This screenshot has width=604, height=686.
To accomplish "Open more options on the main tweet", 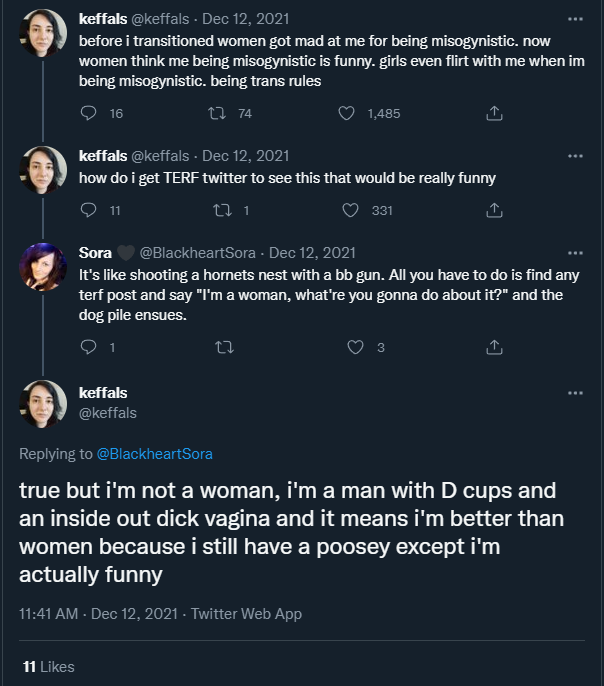I will coord(574,393).
